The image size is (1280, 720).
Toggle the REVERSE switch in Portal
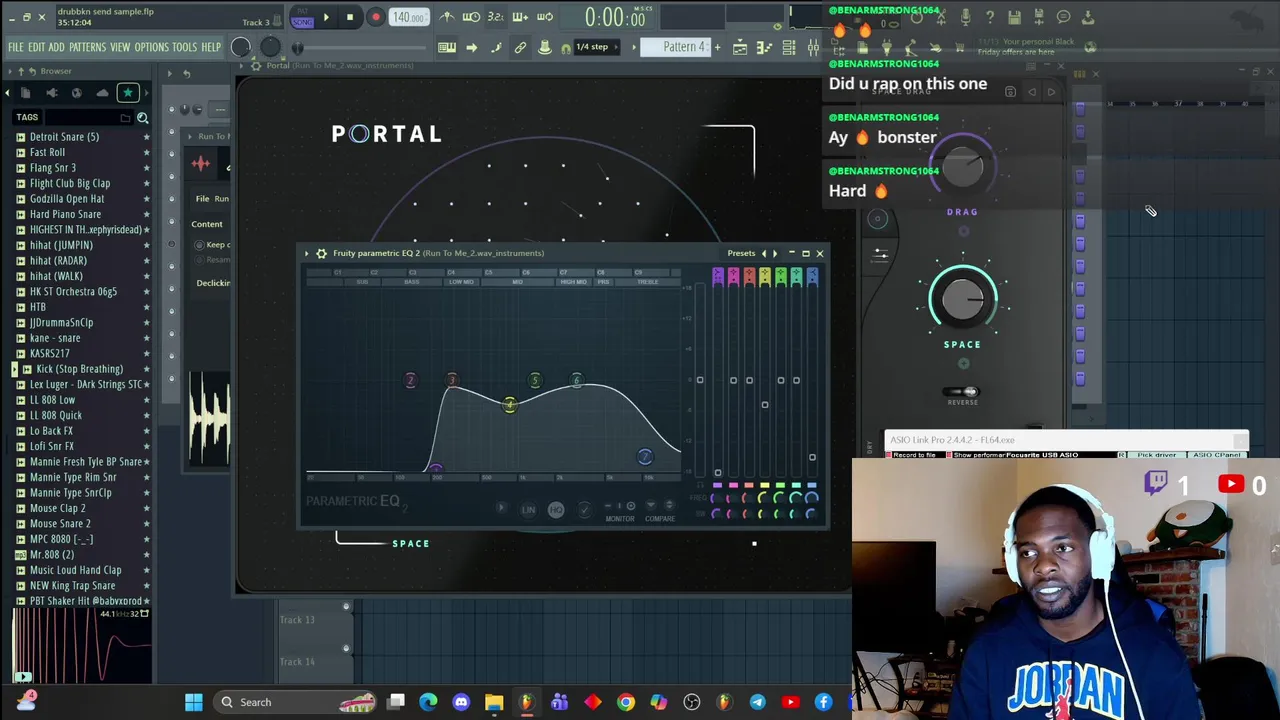pyautogui.click(x=962, y=392)
